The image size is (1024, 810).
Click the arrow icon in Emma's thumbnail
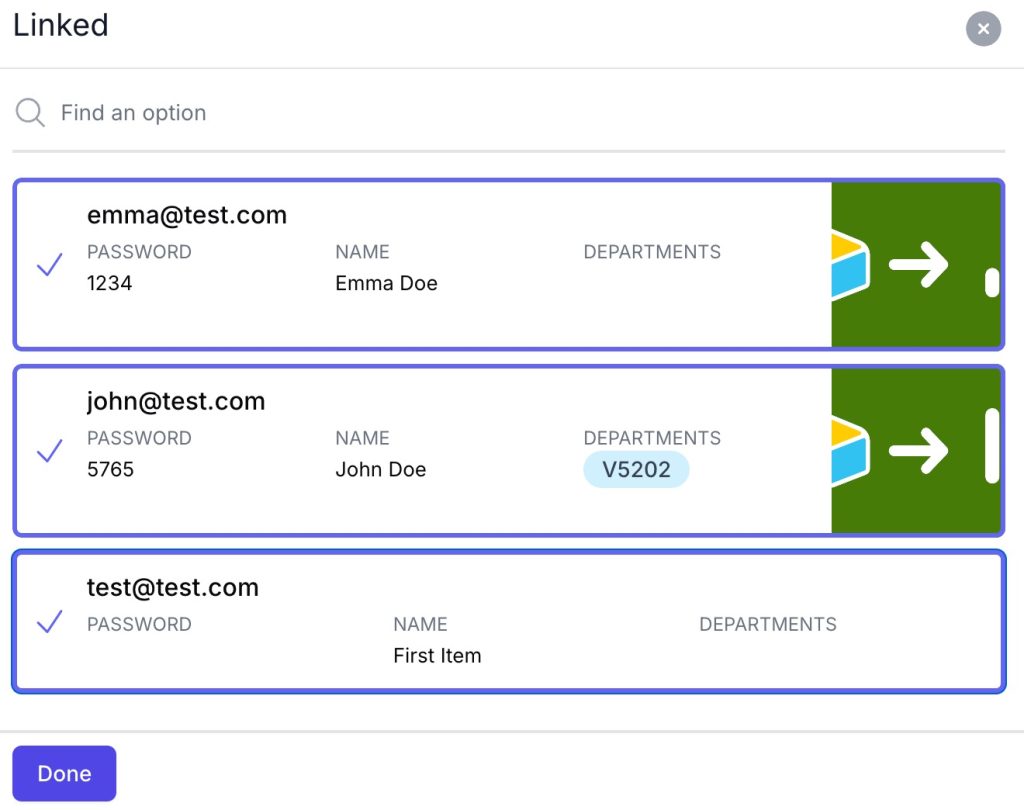coord(918,266)
